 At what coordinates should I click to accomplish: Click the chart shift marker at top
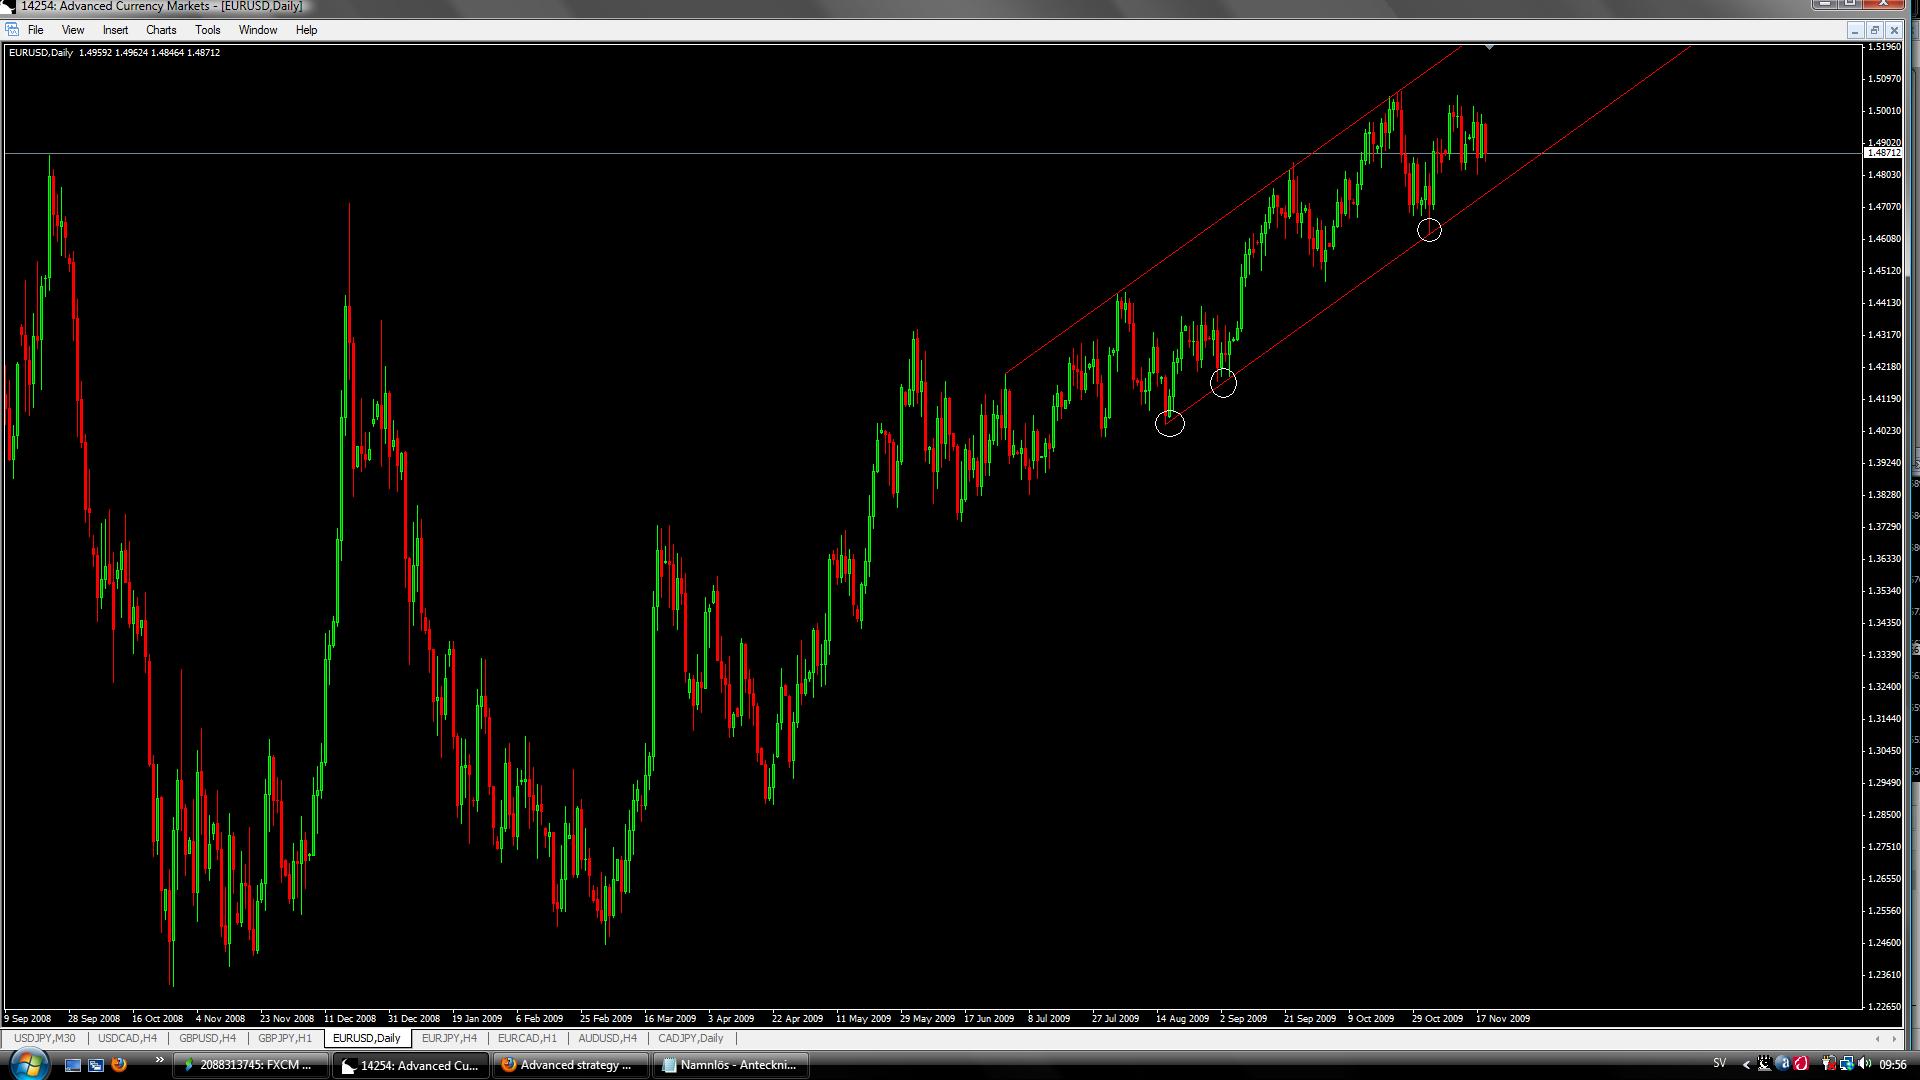tap(1489, 47)
